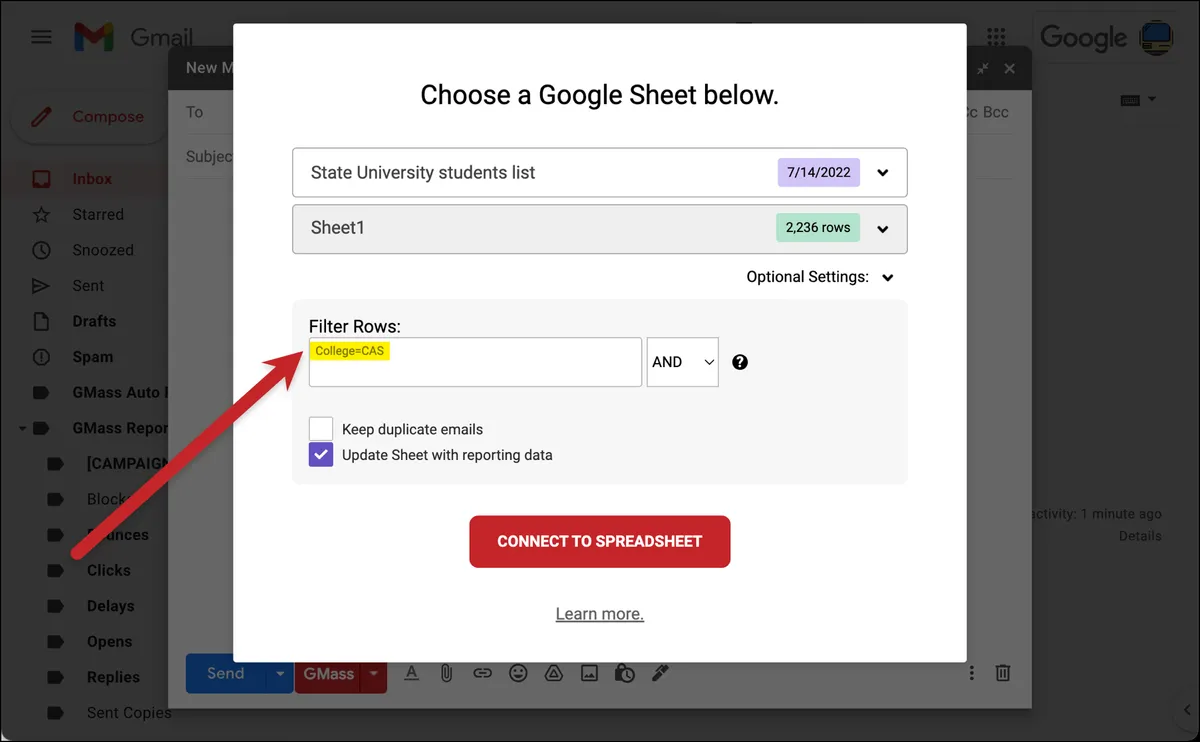
Task: Close the New Message window
Action: tap(1010, 68)
